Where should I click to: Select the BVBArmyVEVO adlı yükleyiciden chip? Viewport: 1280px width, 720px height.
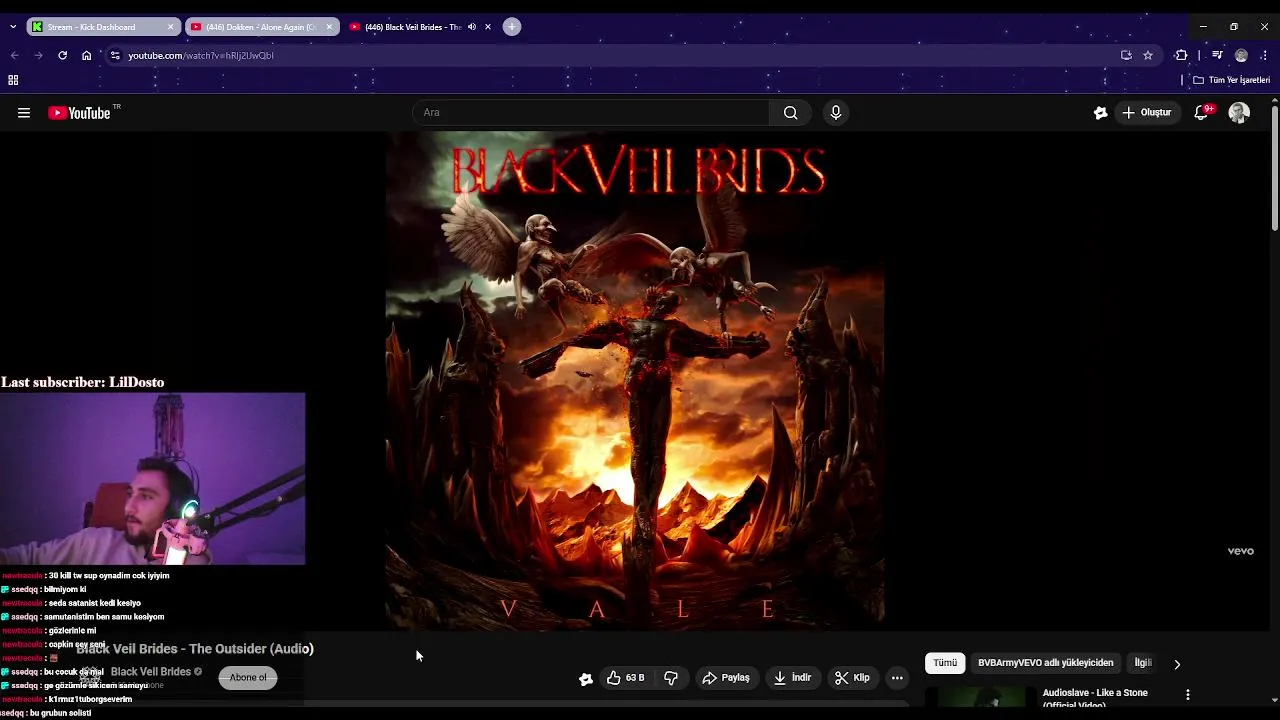(x=1045, y=663)
